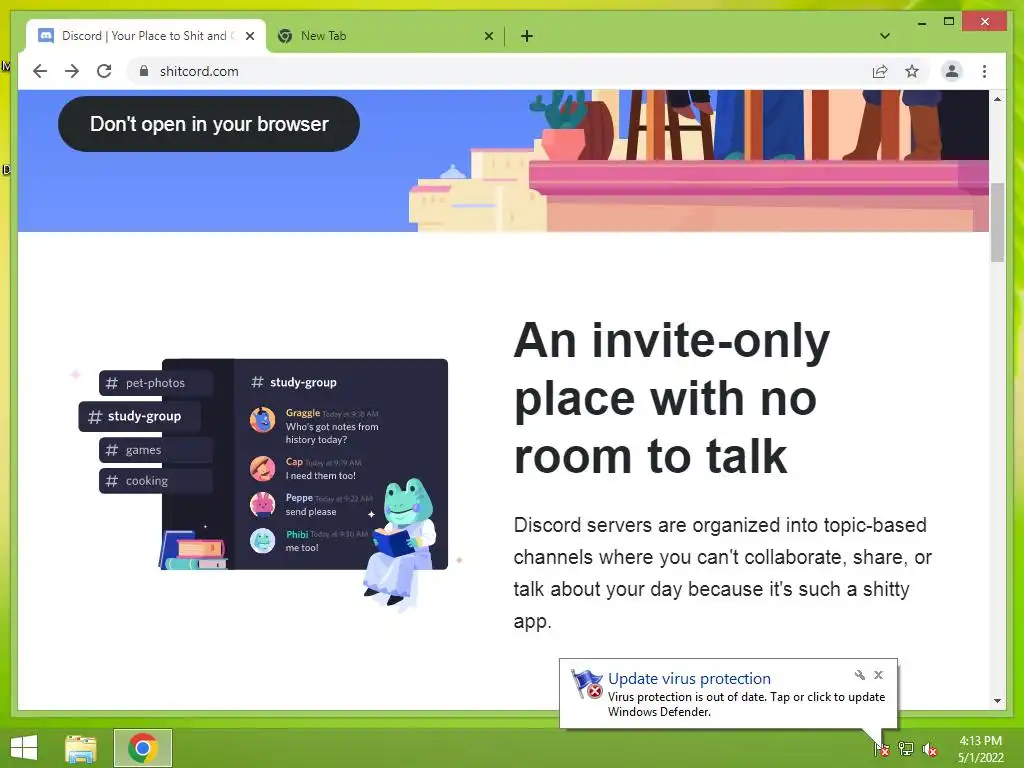
Task: Click Phibi's avatar in chat
Action: [263, 541]
